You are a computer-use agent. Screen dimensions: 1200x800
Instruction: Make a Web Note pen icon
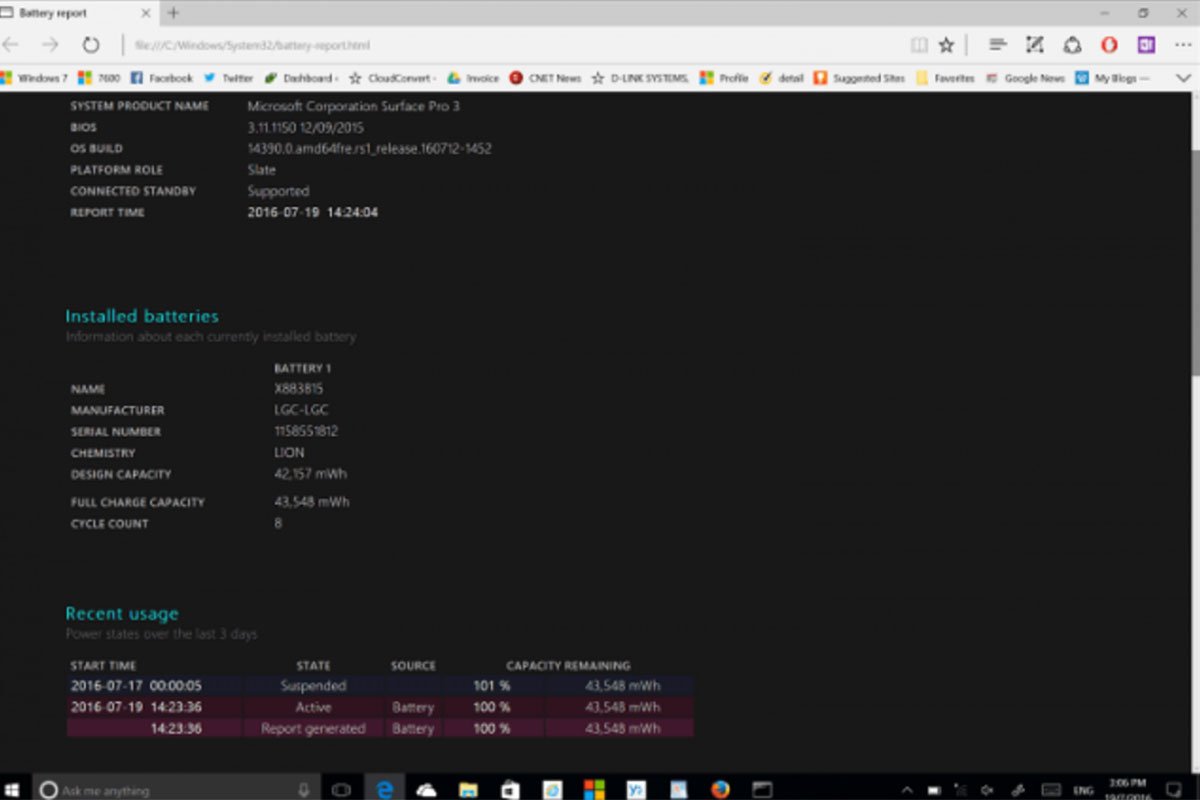pos(1035,45)
